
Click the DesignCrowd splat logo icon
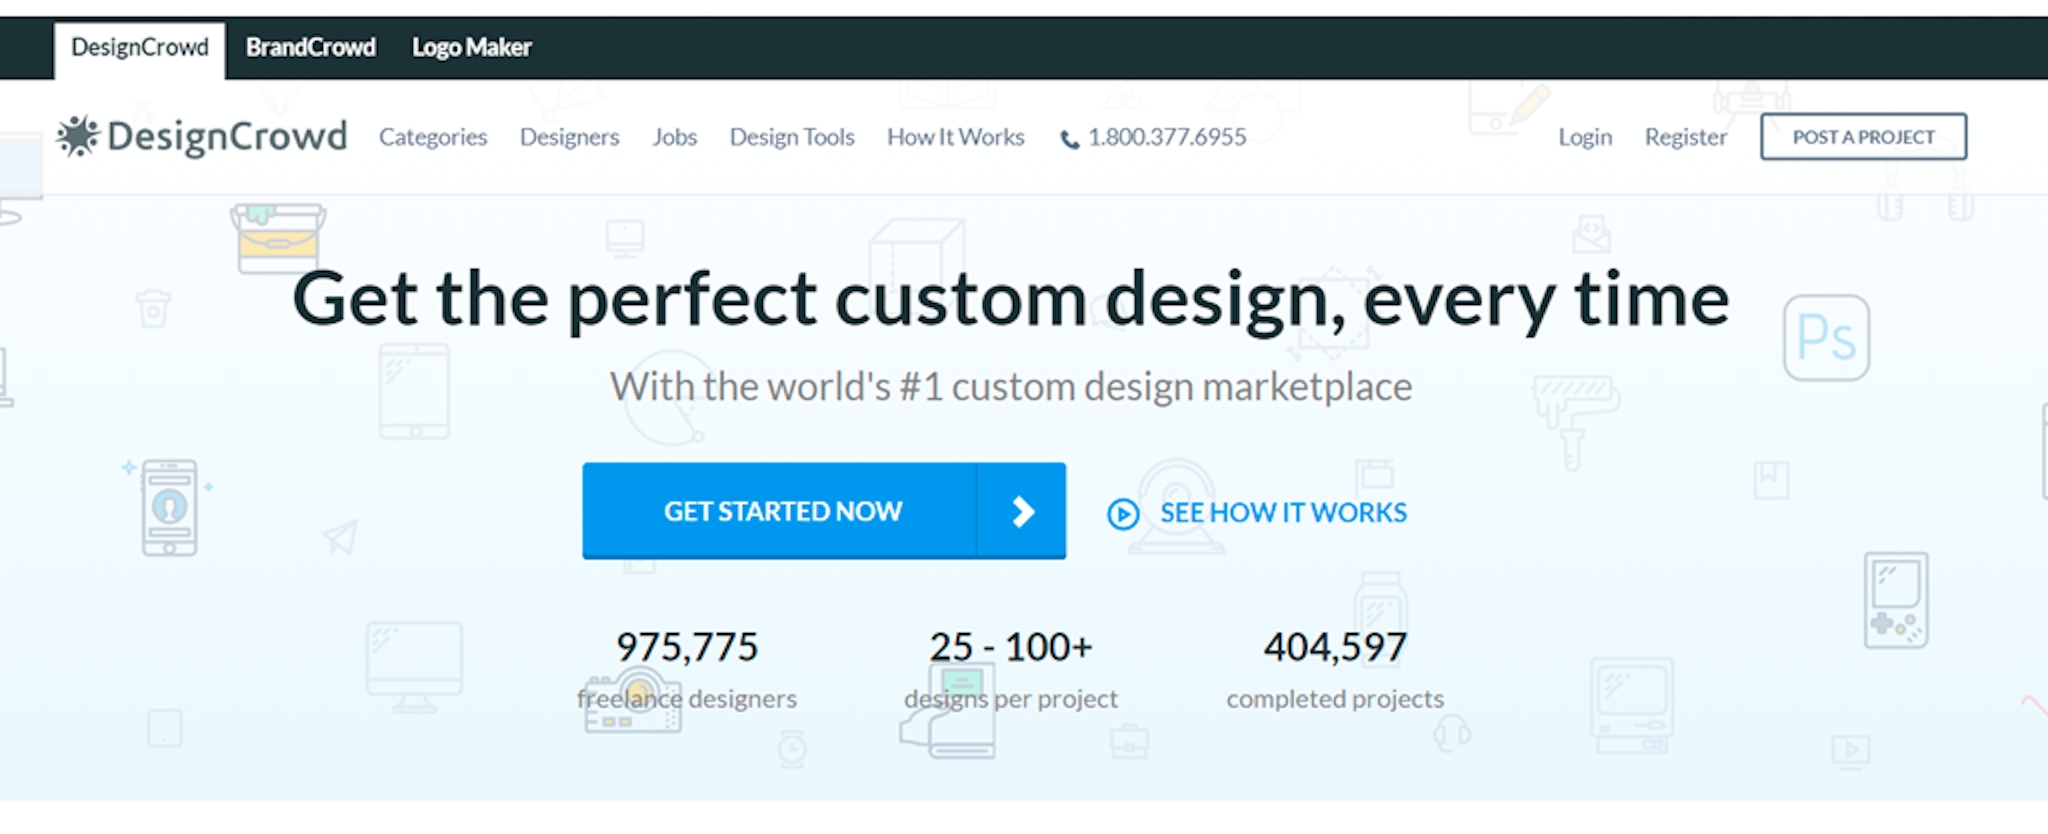(x=77, y=136)
